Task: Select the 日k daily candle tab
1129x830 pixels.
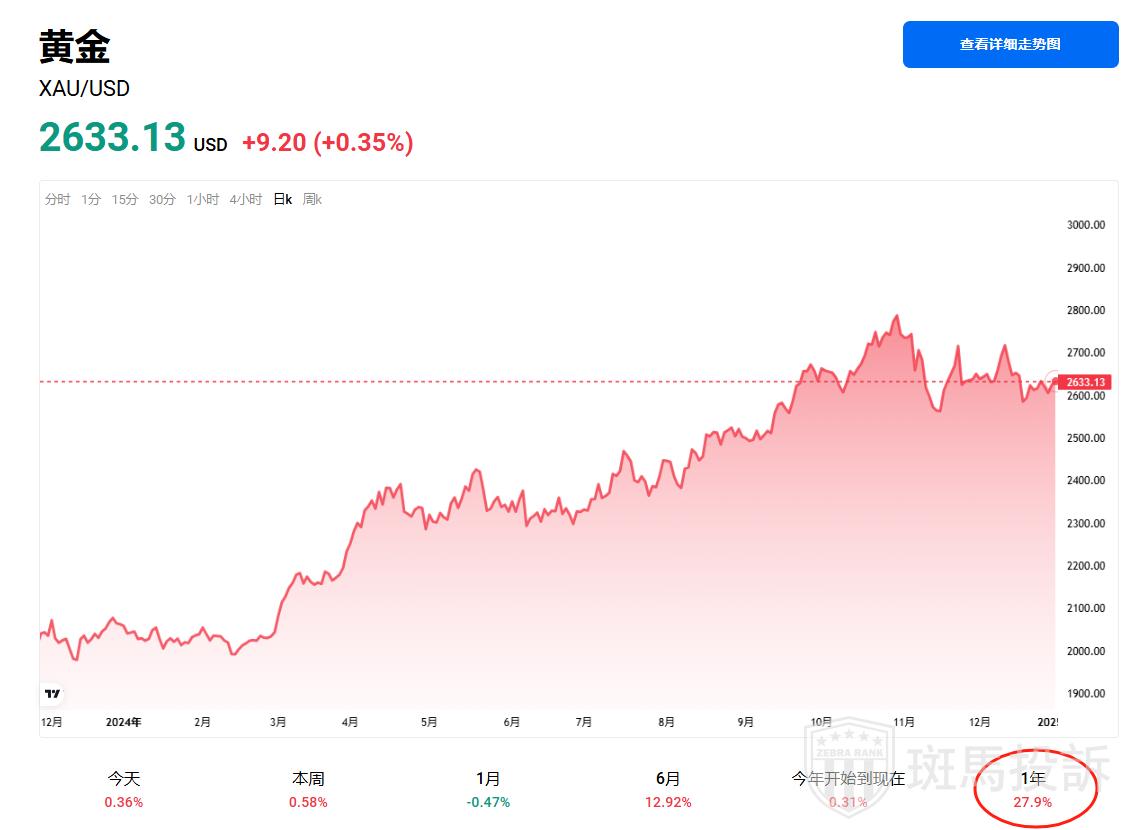Action: tap(283, 199)
